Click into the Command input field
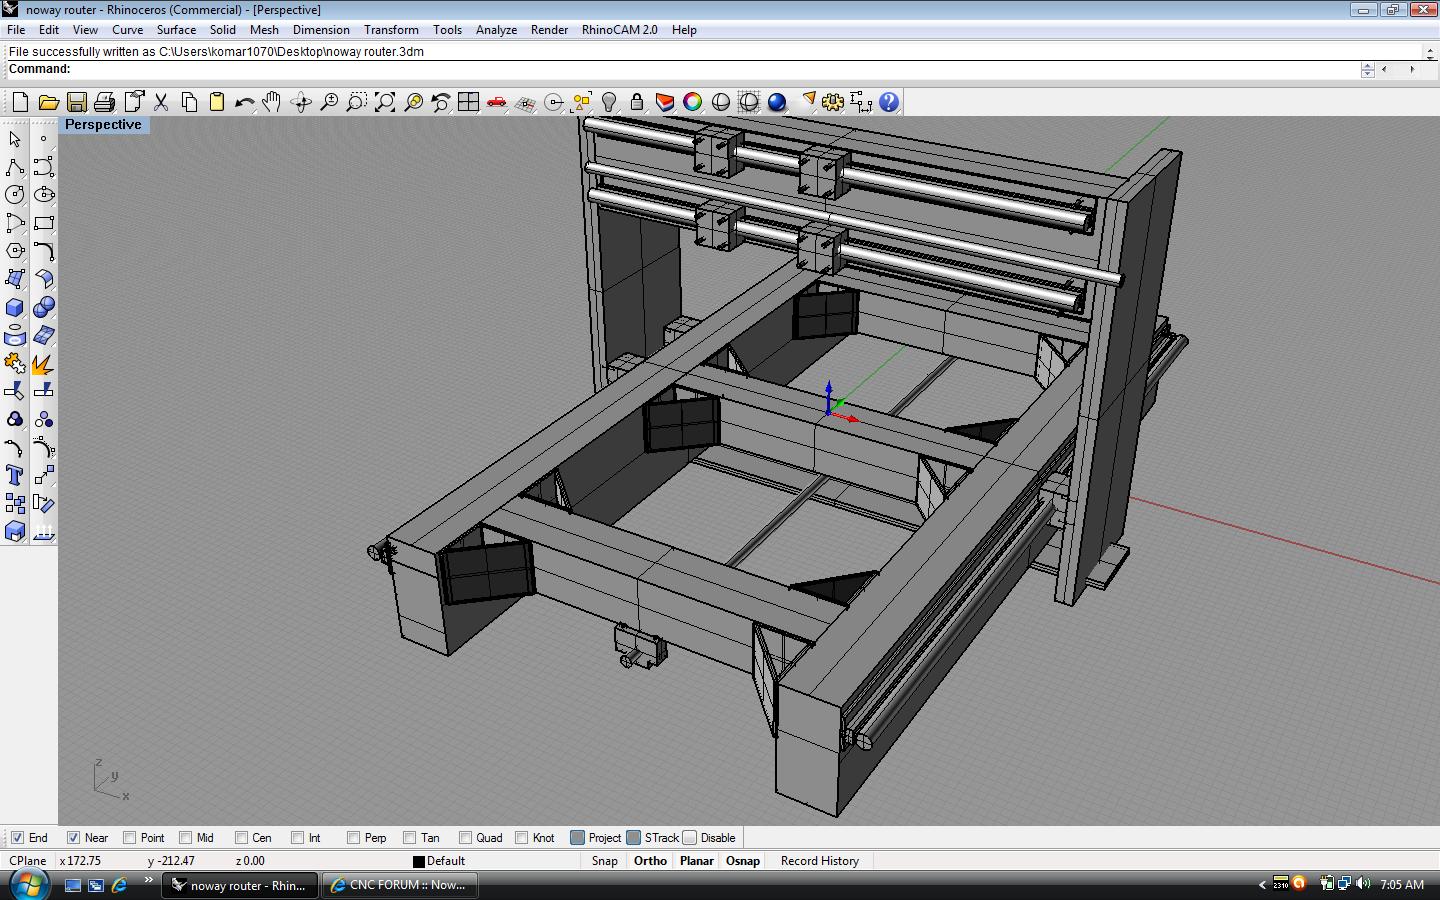1440x900 pixels. tap(715, 69)
